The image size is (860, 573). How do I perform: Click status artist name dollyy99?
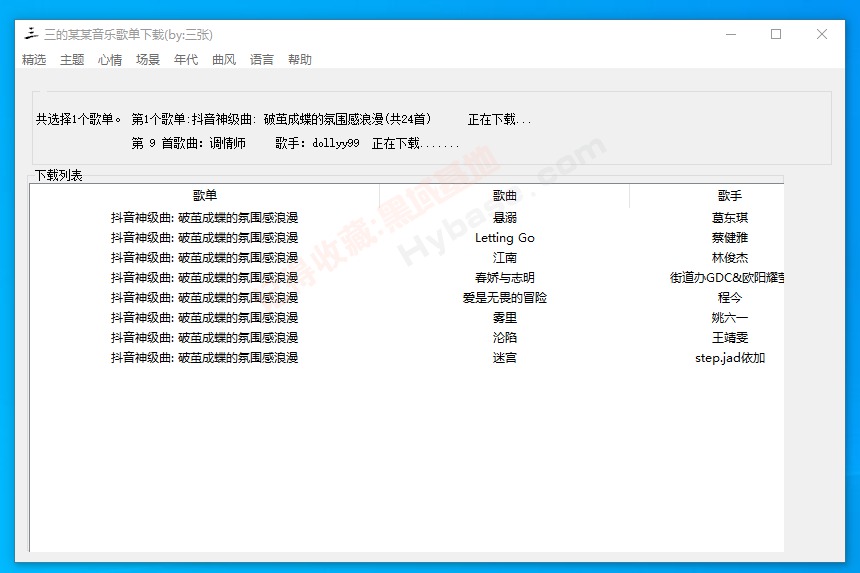(336, 143)
